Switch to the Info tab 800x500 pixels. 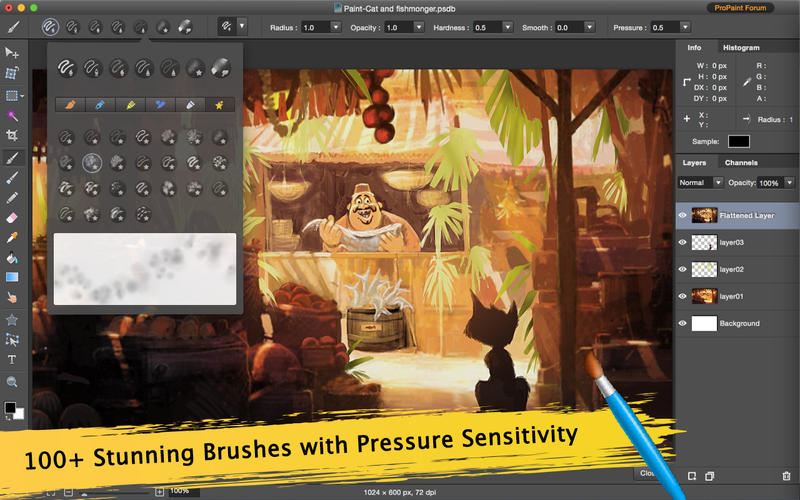(x=694, y=47)
